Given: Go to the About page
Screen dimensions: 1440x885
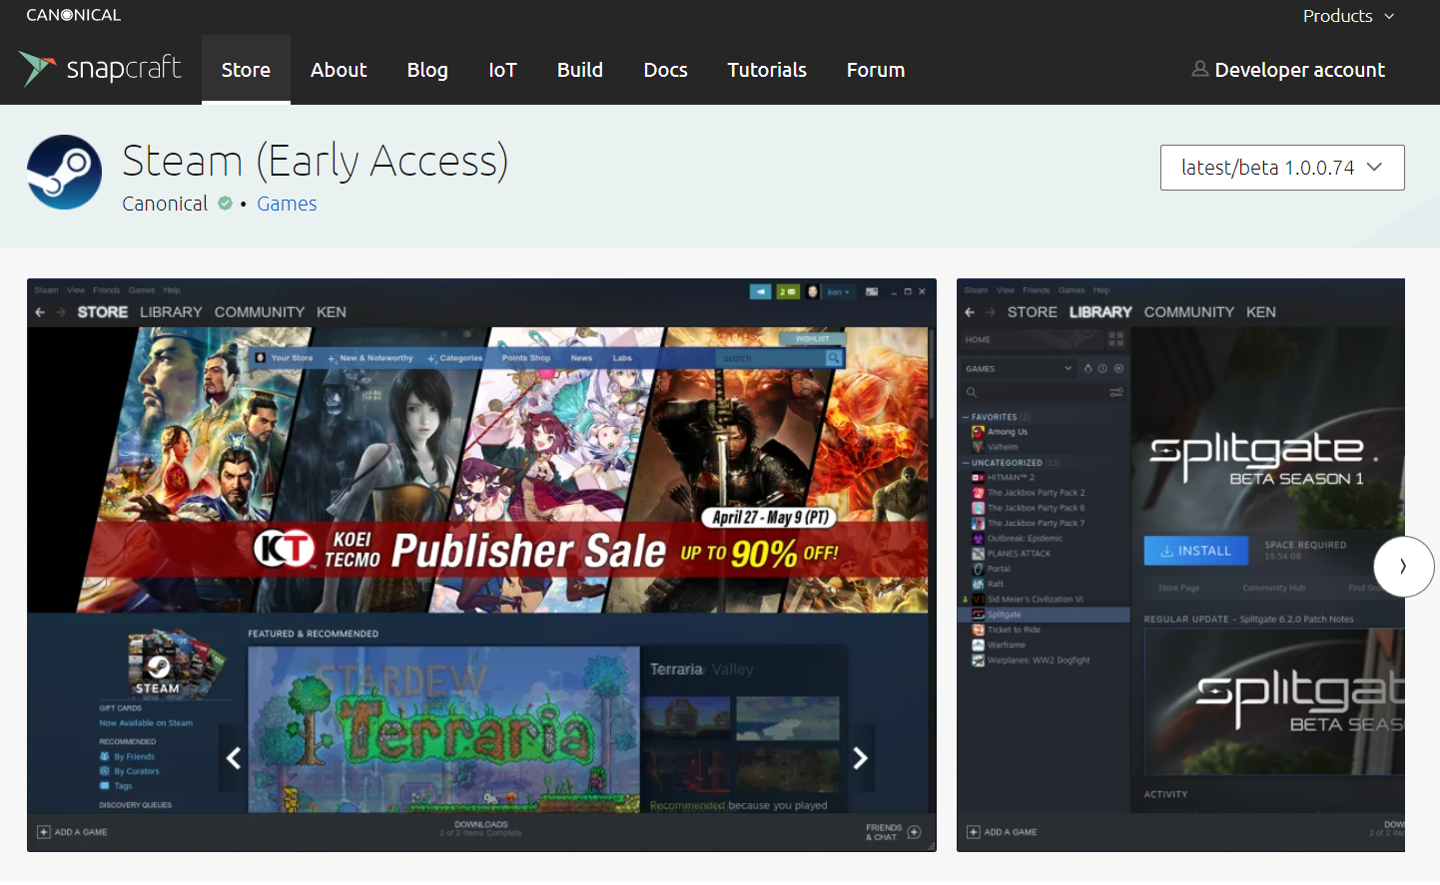Looking at the screenshot, I should click(338, 70).
